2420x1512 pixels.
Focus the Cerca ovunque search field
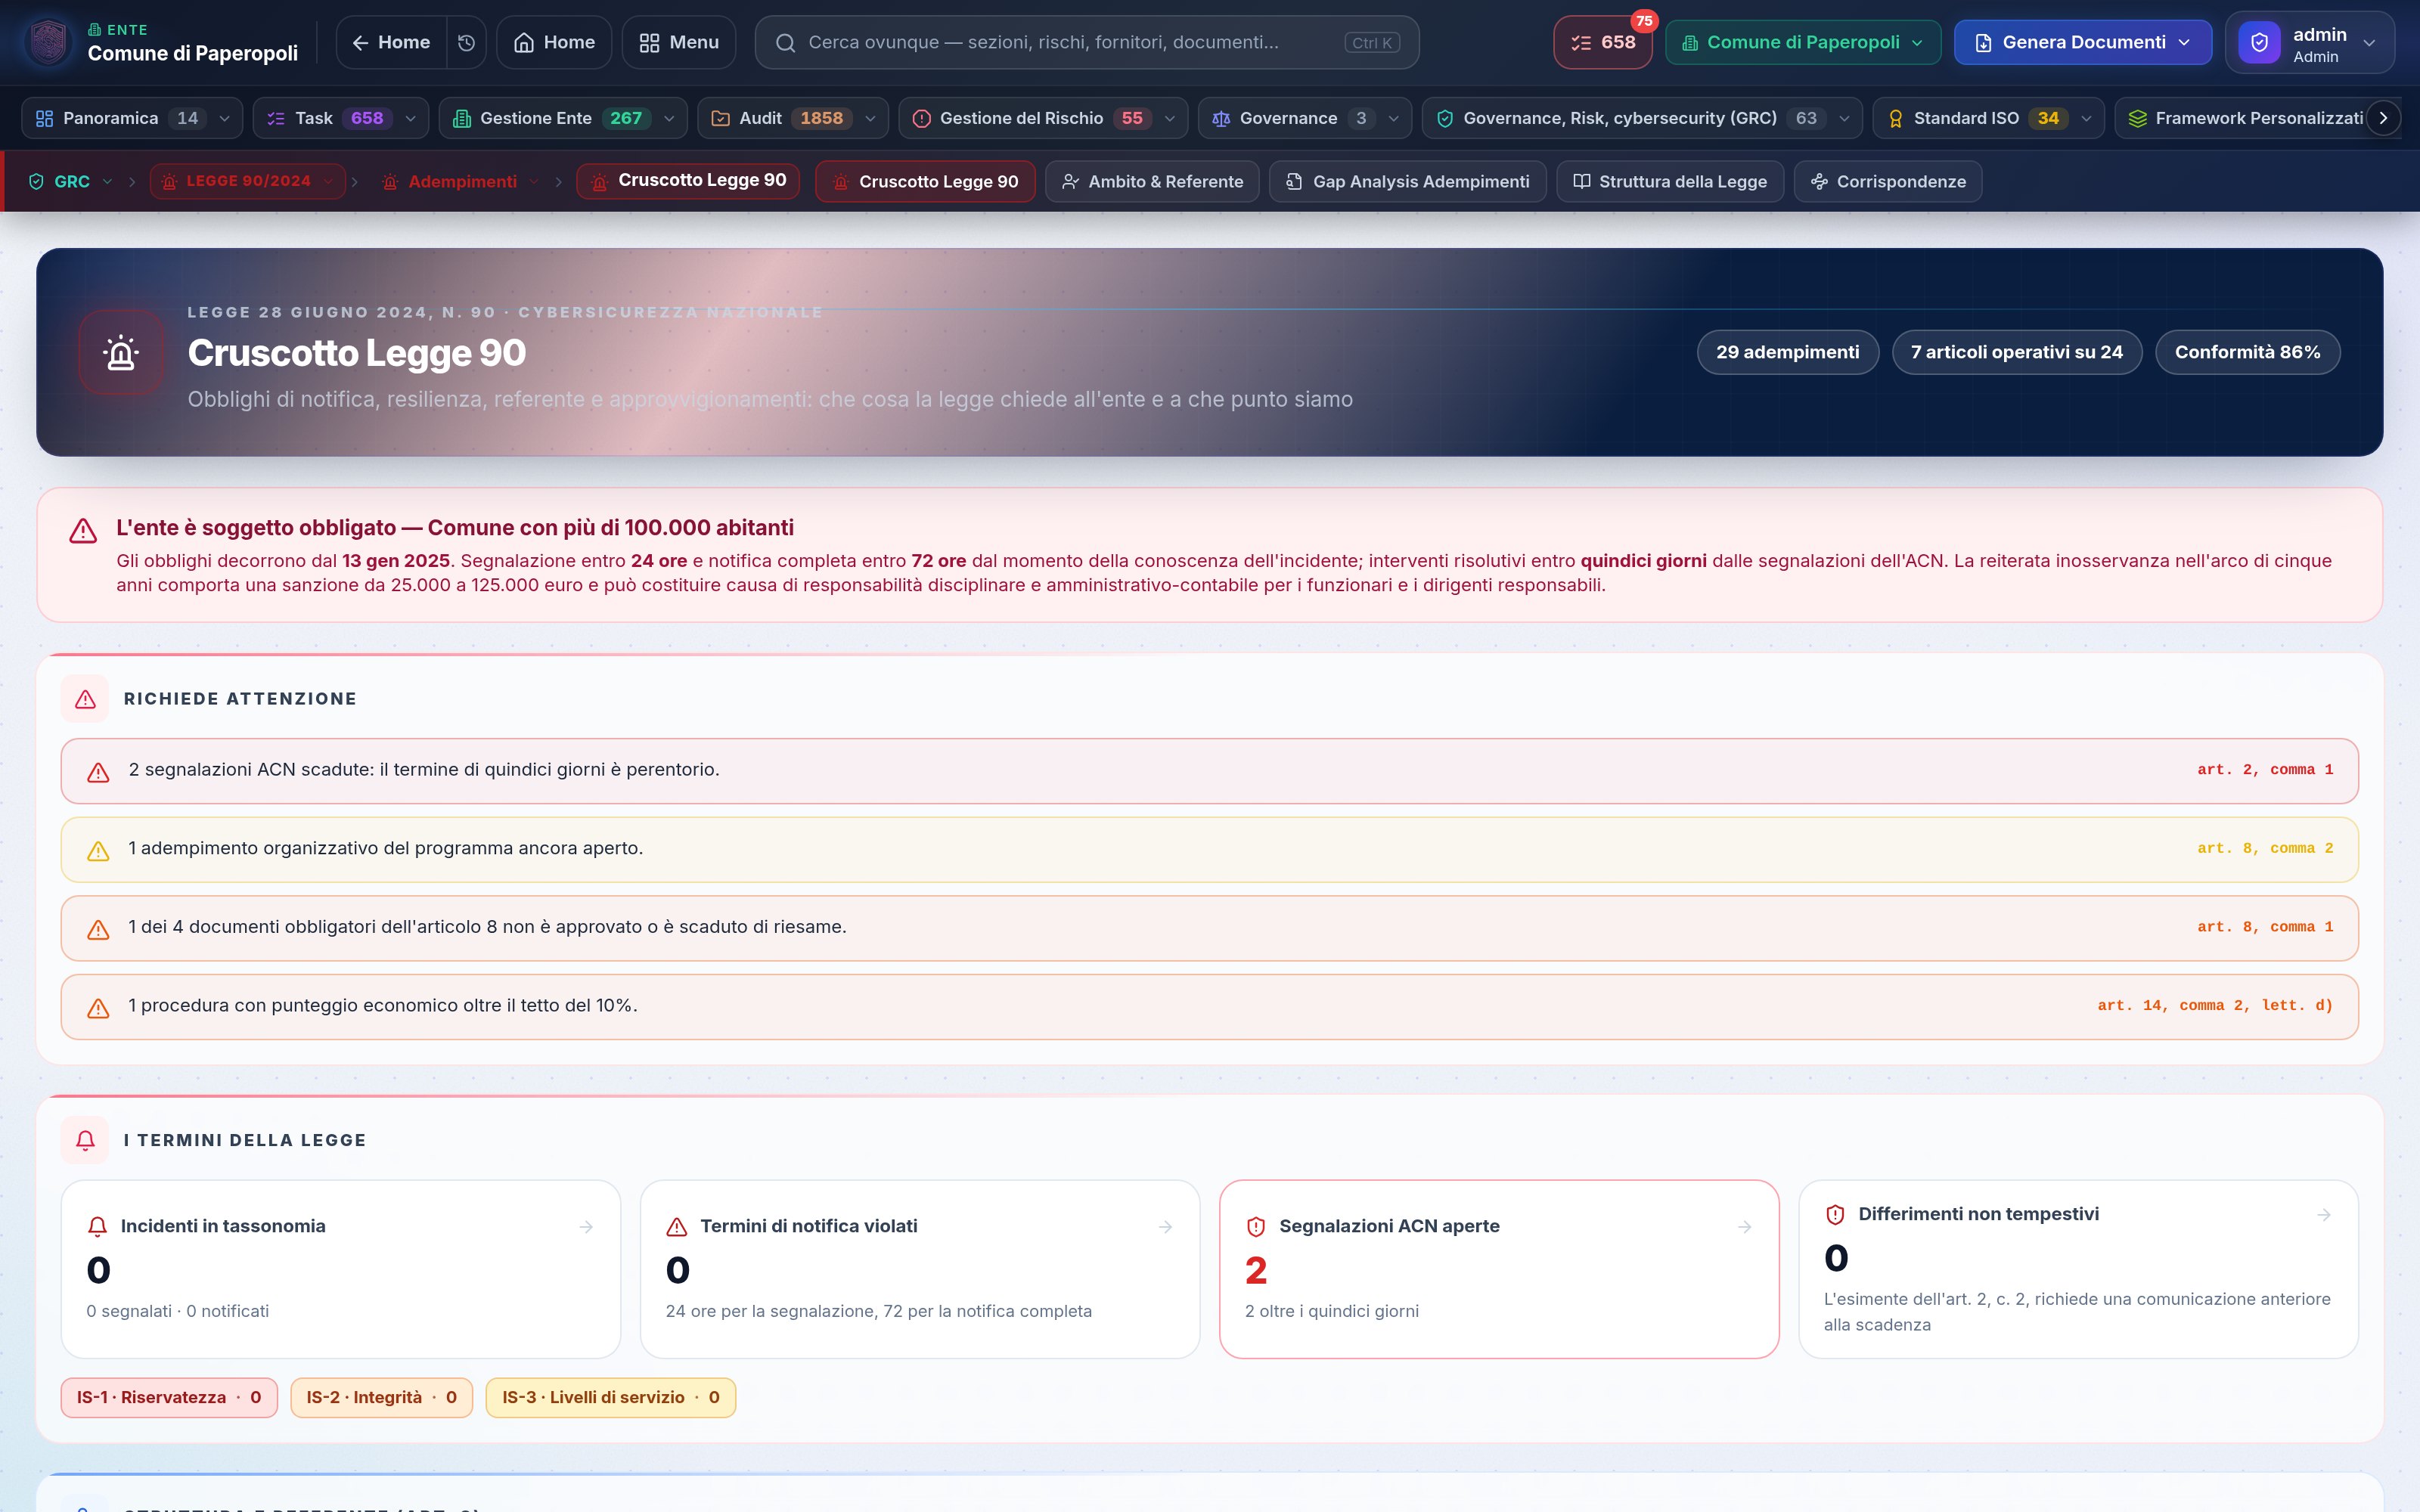[x=1087, y=42]
